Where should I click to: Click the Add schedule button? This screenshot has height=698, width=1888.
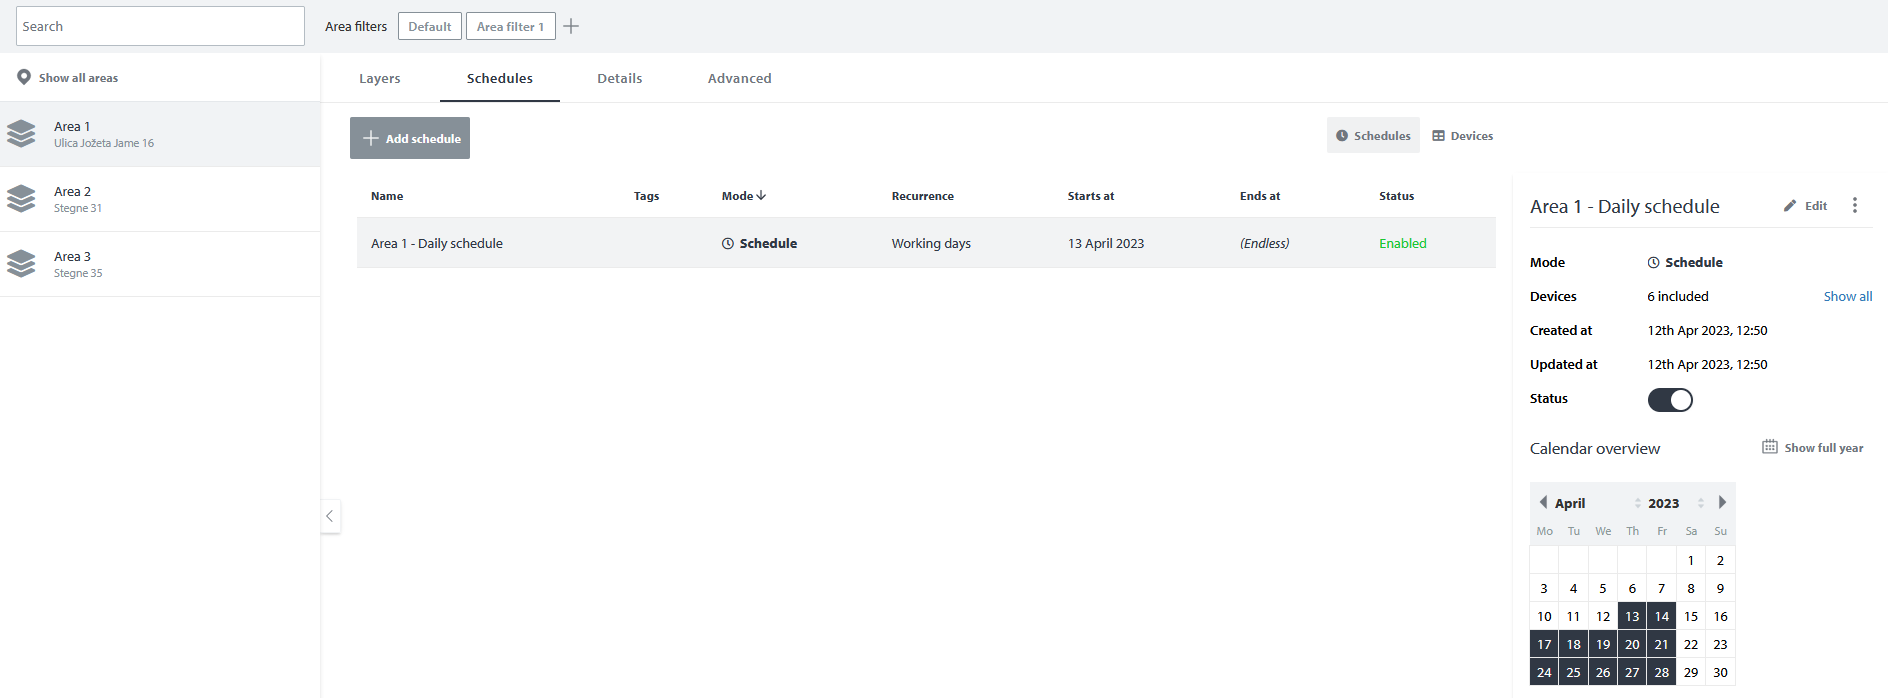410,138
